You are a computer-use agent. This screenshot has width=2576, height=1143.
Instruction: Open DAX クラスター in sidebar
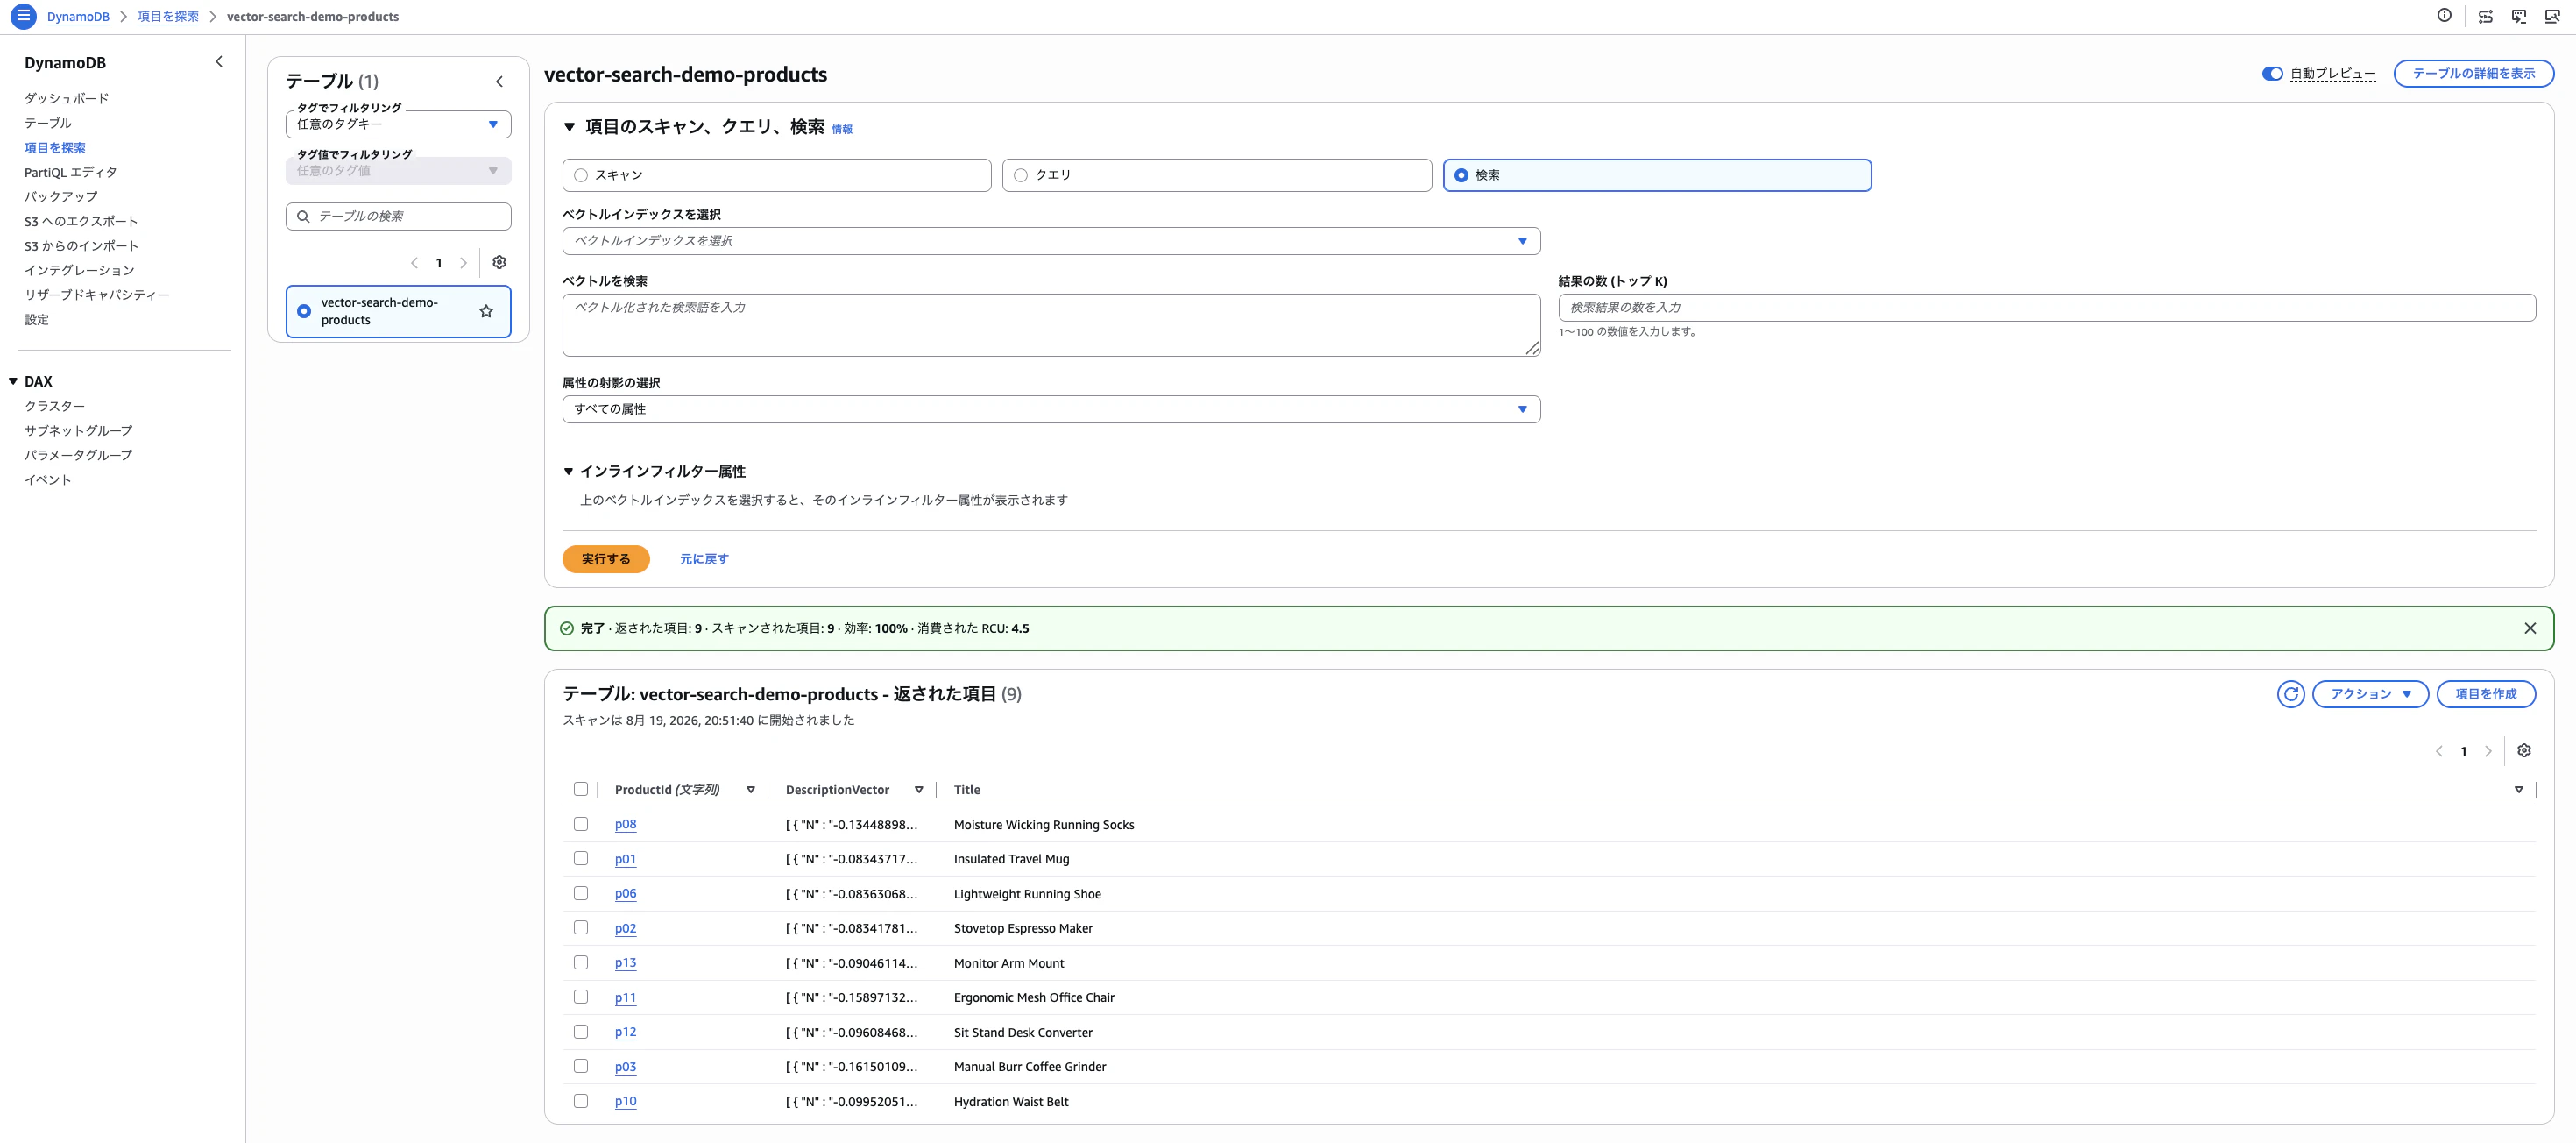pyautogui.click(x=55, y=406)
